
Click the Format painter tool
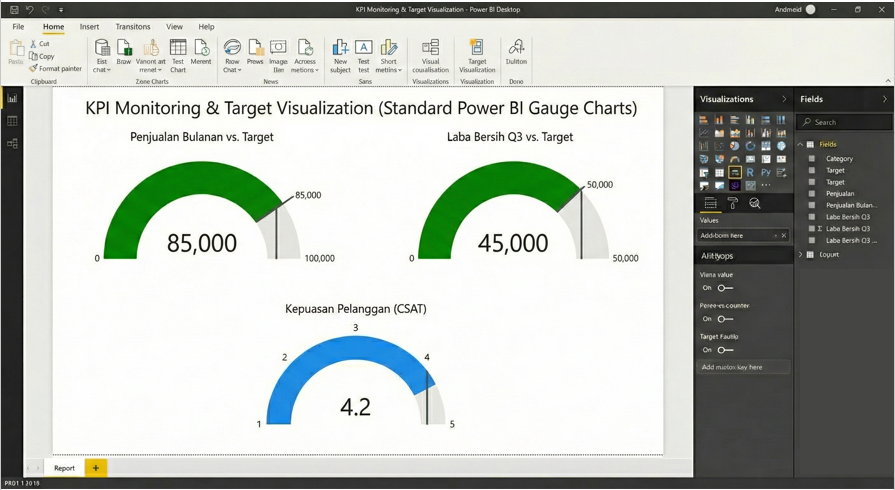[56, 69]
